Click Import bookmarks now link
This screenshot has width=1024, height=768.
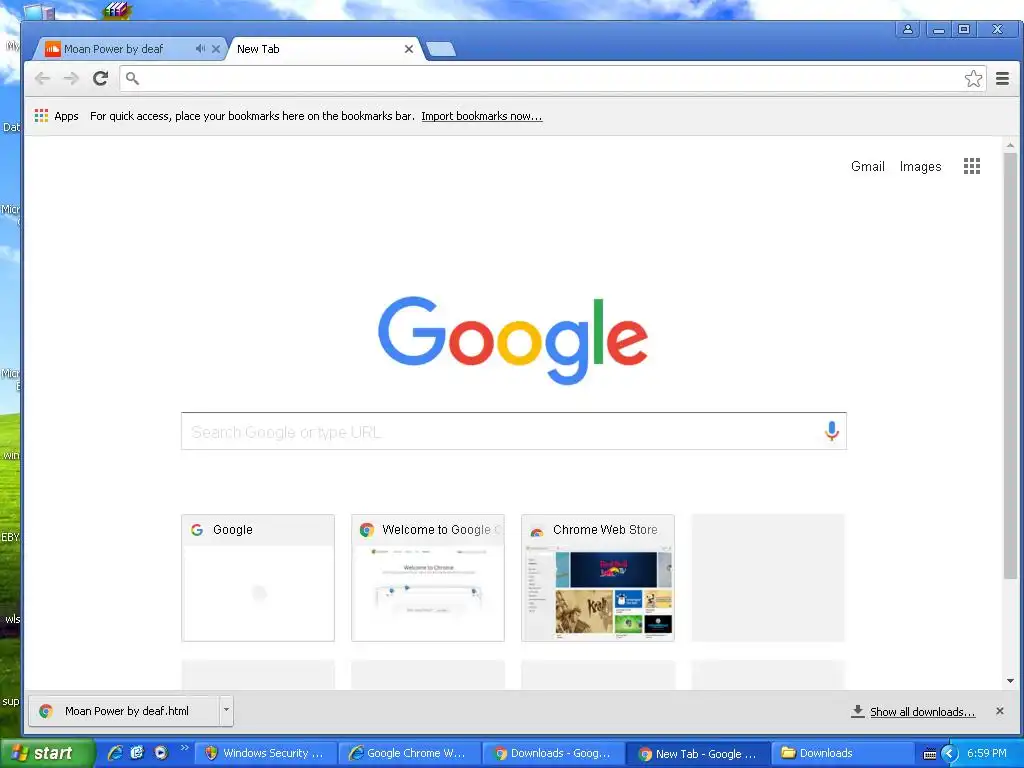pyautogui.click(x=481, y=116)
